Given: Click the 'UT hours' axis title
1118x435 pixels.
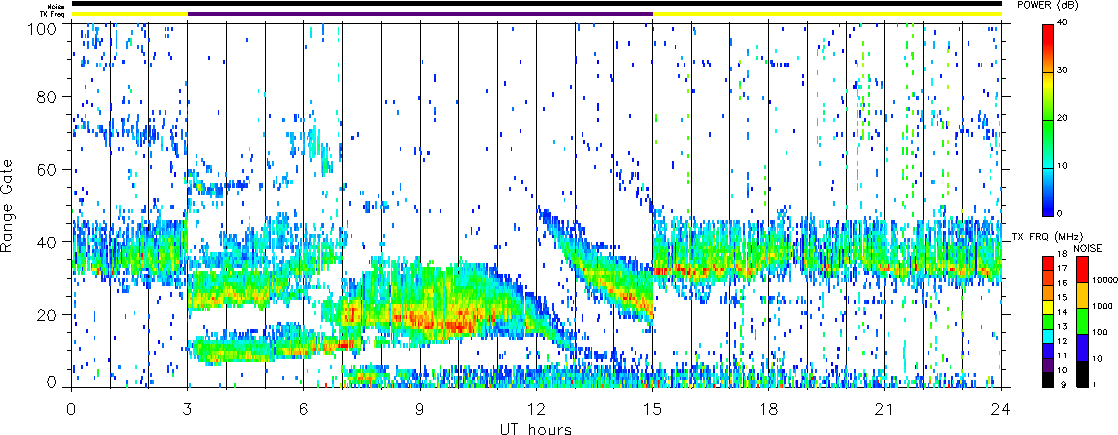Looking at the screenshot, I should [x=536, y=429].
